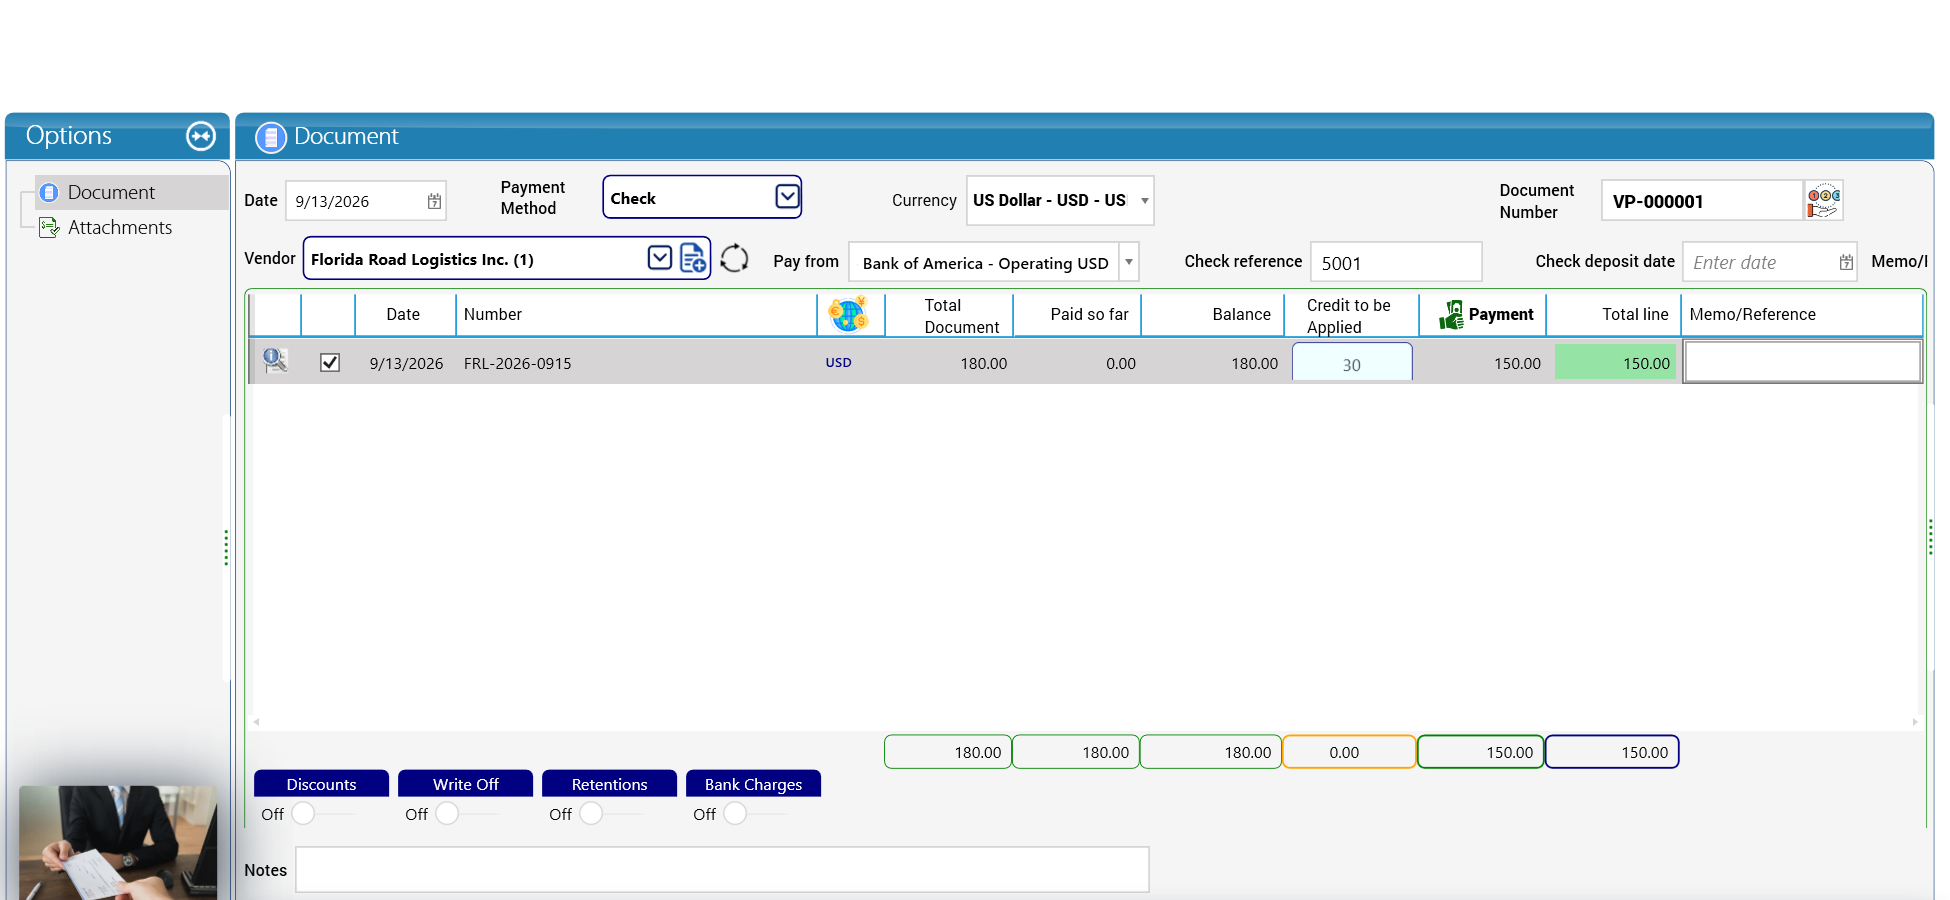Click the Paid so far column header
Viewport: 1950px width, 900px height.
[1077, 314]
